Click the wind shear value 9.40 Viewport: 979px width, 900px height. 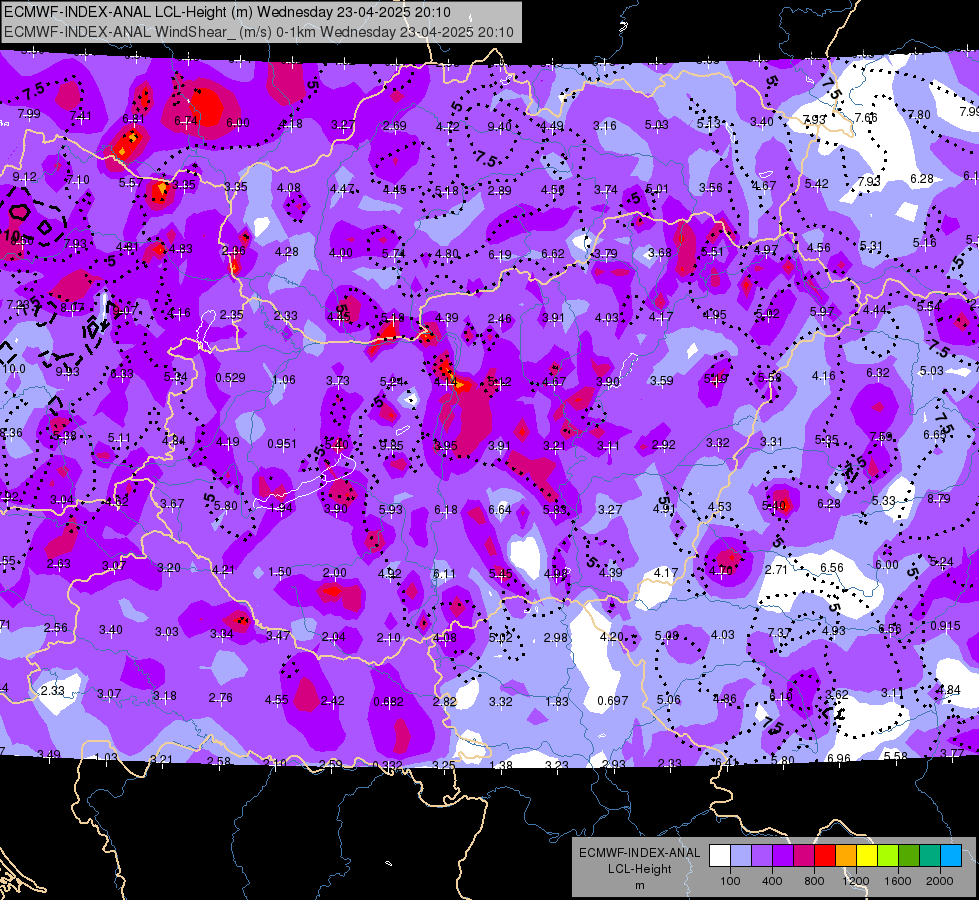(x=499, y=127)
